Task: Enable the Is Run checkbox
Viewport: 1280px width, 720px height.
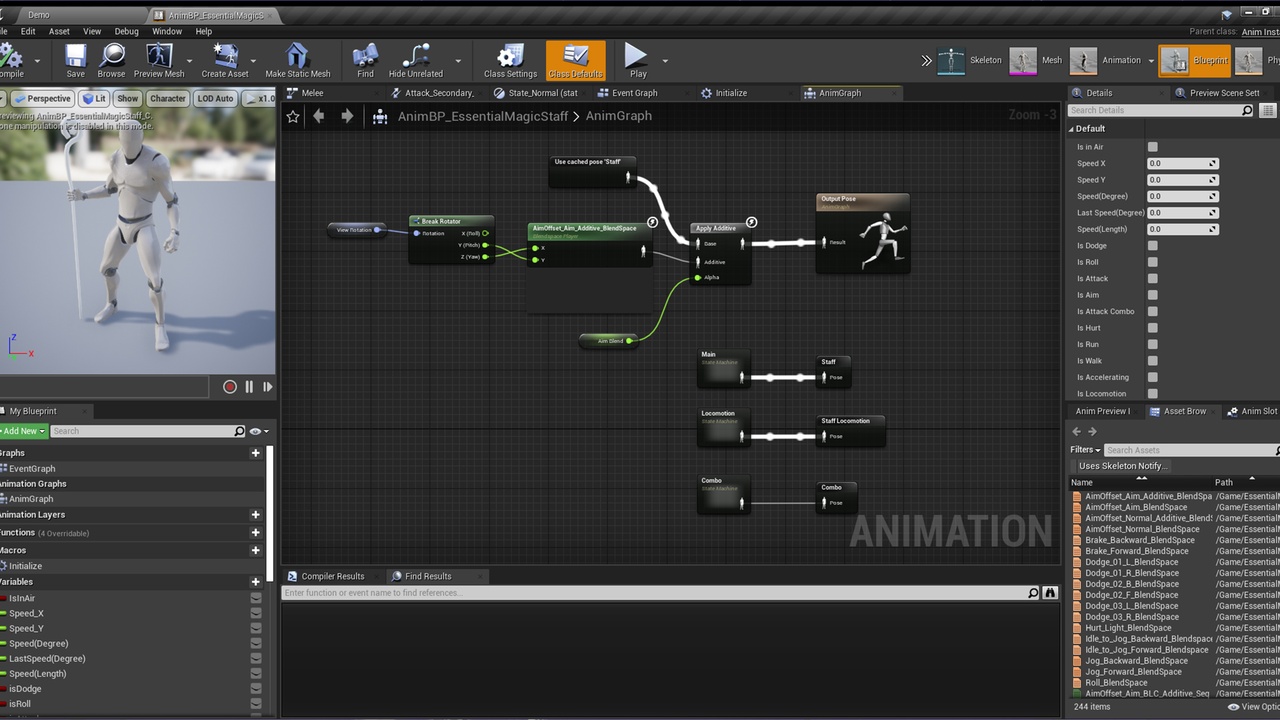Action: tap(1152, 345)
